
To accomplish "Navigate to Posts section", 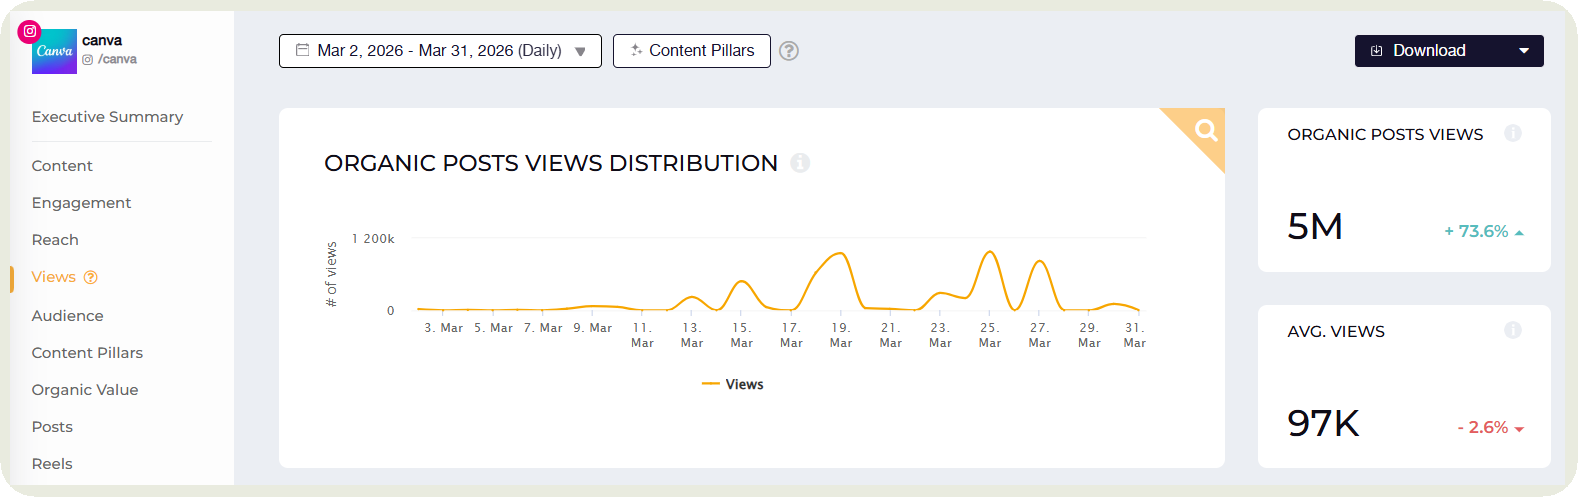I will point(52,427).
